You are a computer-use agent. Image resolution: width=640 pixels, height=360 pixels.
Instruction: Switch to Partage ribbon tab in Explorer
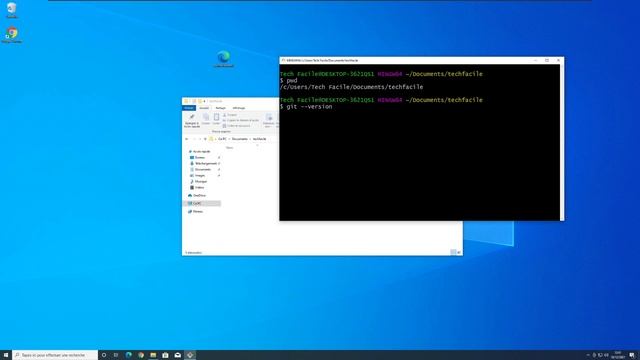coord(220,108)
